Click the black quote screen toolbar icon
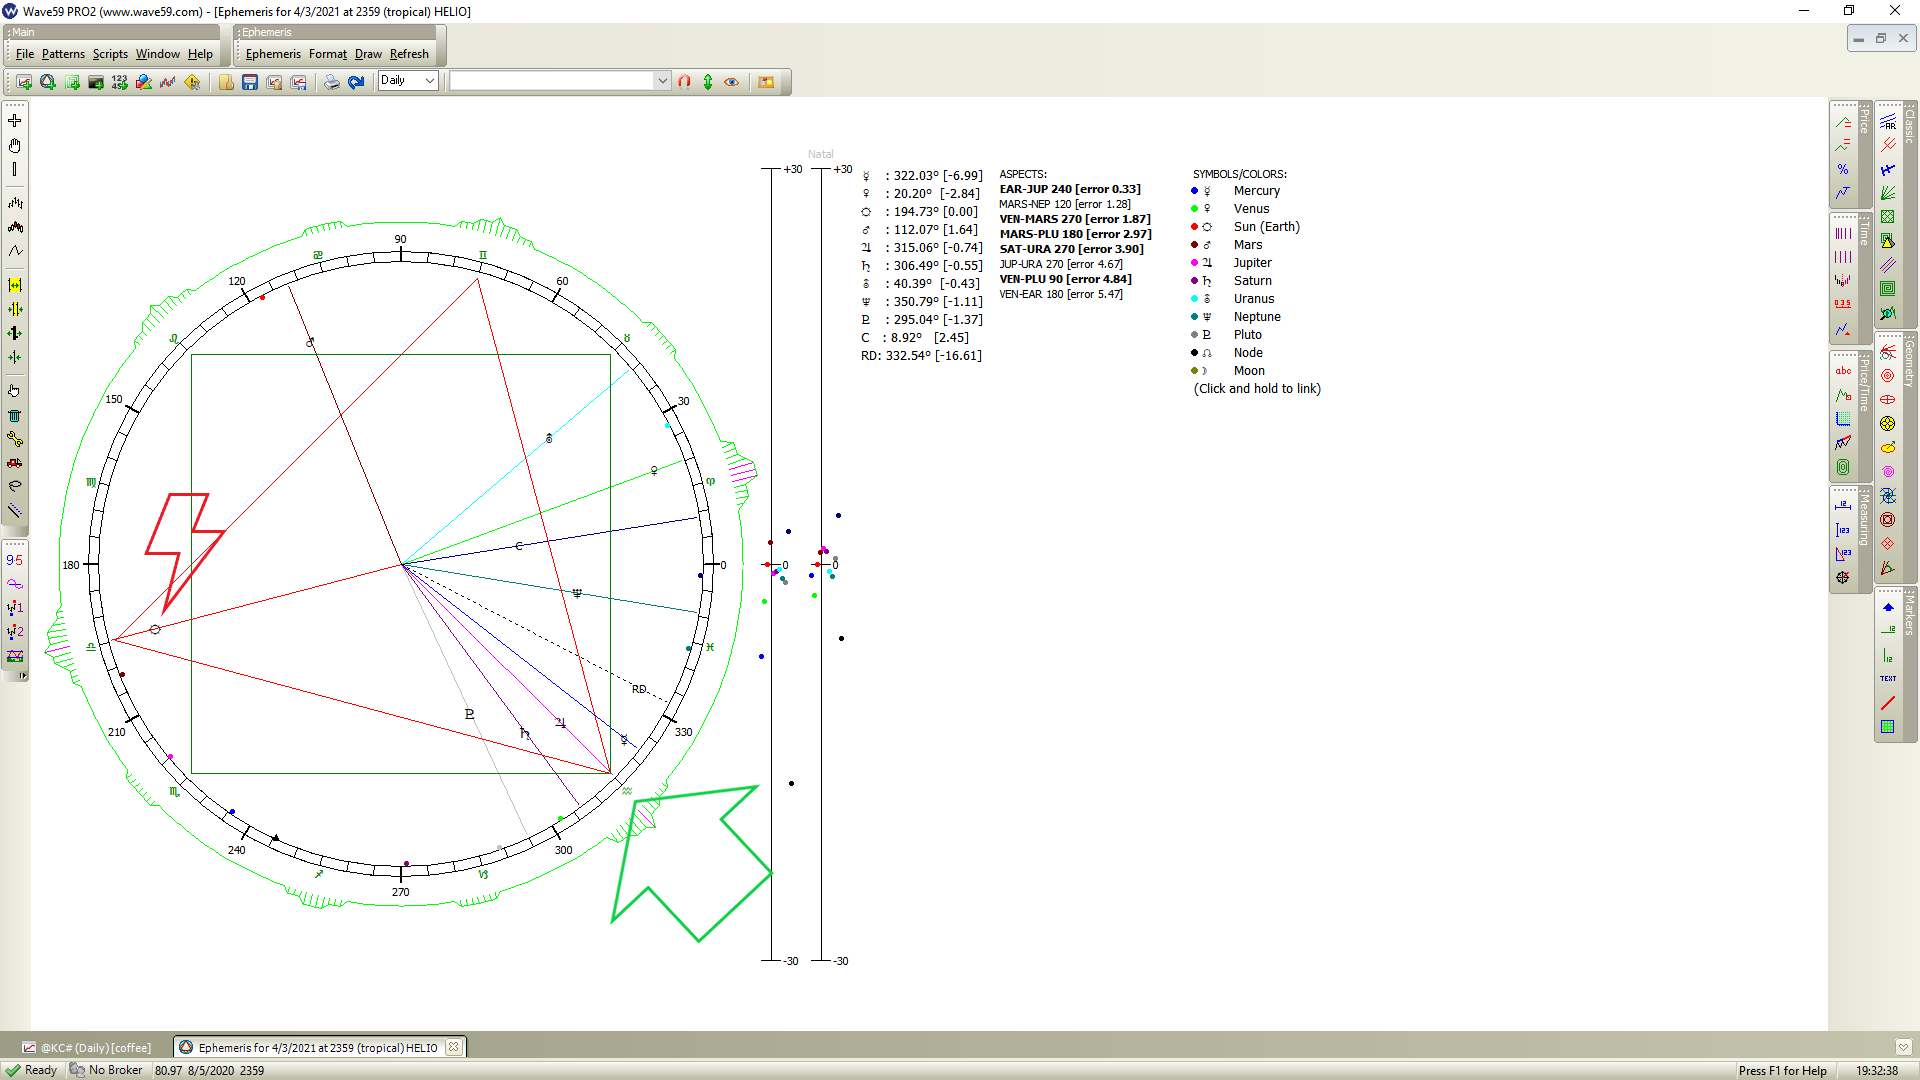Viewport: 1920px width, 1080px height. coord(96,82)
